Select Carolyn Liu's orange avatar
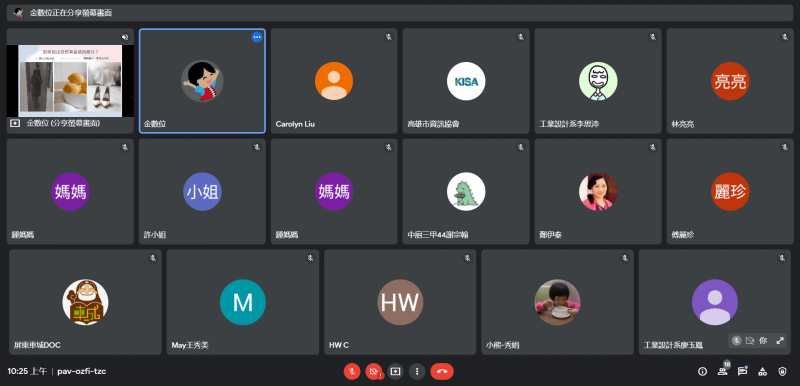The height and width of the screenshot is (386, 800). pos(334,81)
